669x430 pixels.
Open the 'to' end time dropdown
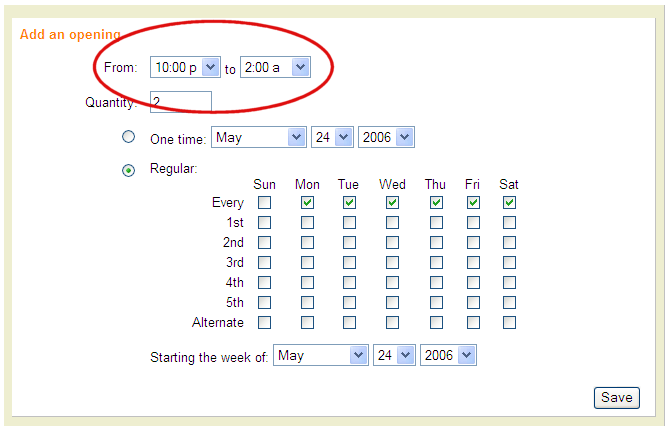275,67
